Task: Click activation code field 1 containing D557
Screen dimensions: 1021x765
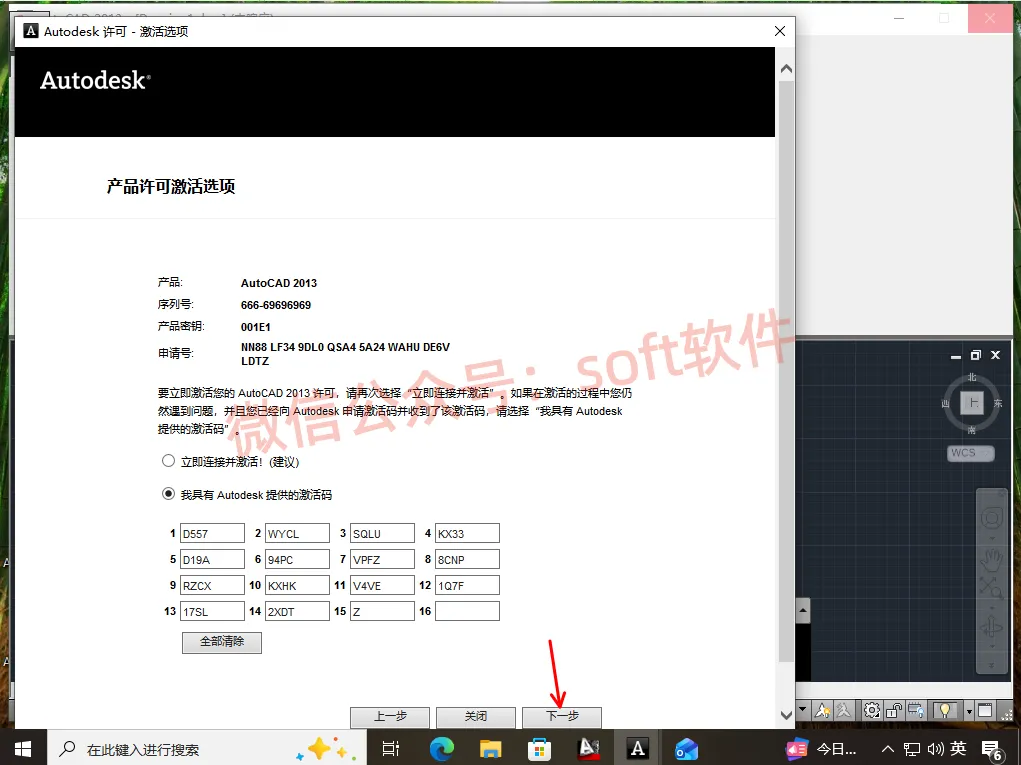Action: [x=212, y=533]
